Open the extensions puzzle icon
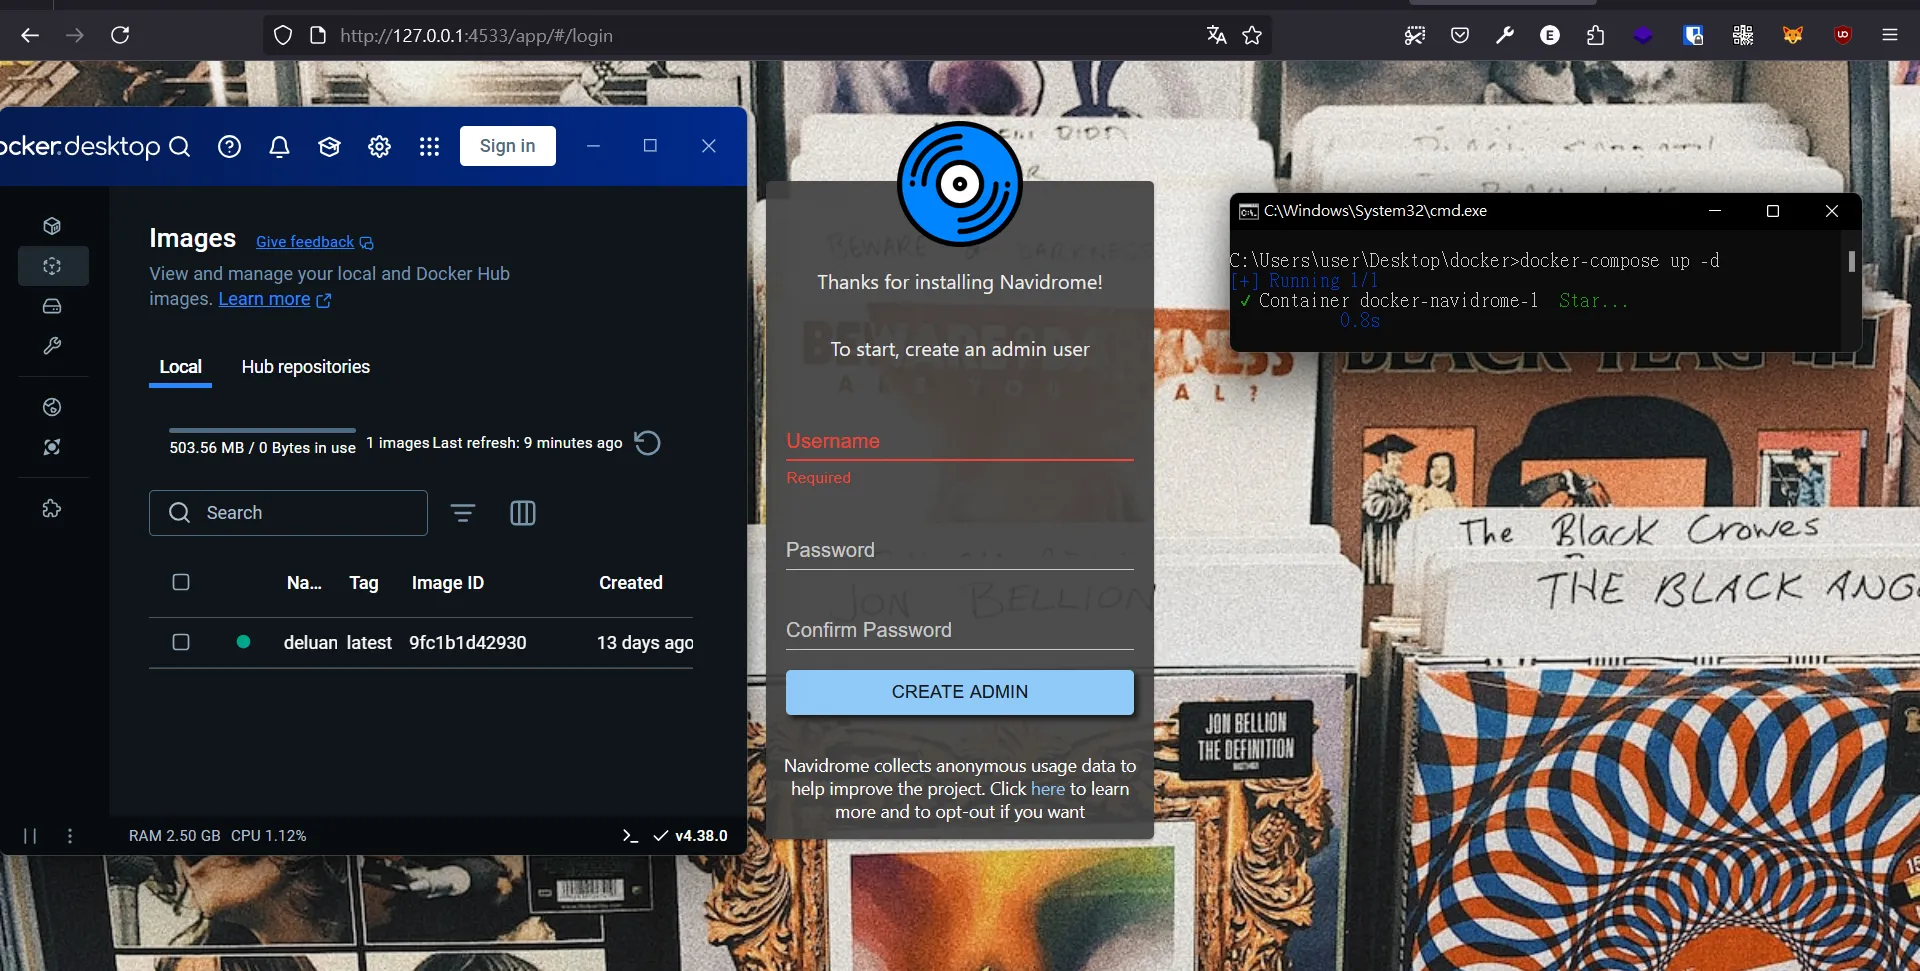The width and height of the screenshot is (1920, 971). click(x=1596, y=35)
